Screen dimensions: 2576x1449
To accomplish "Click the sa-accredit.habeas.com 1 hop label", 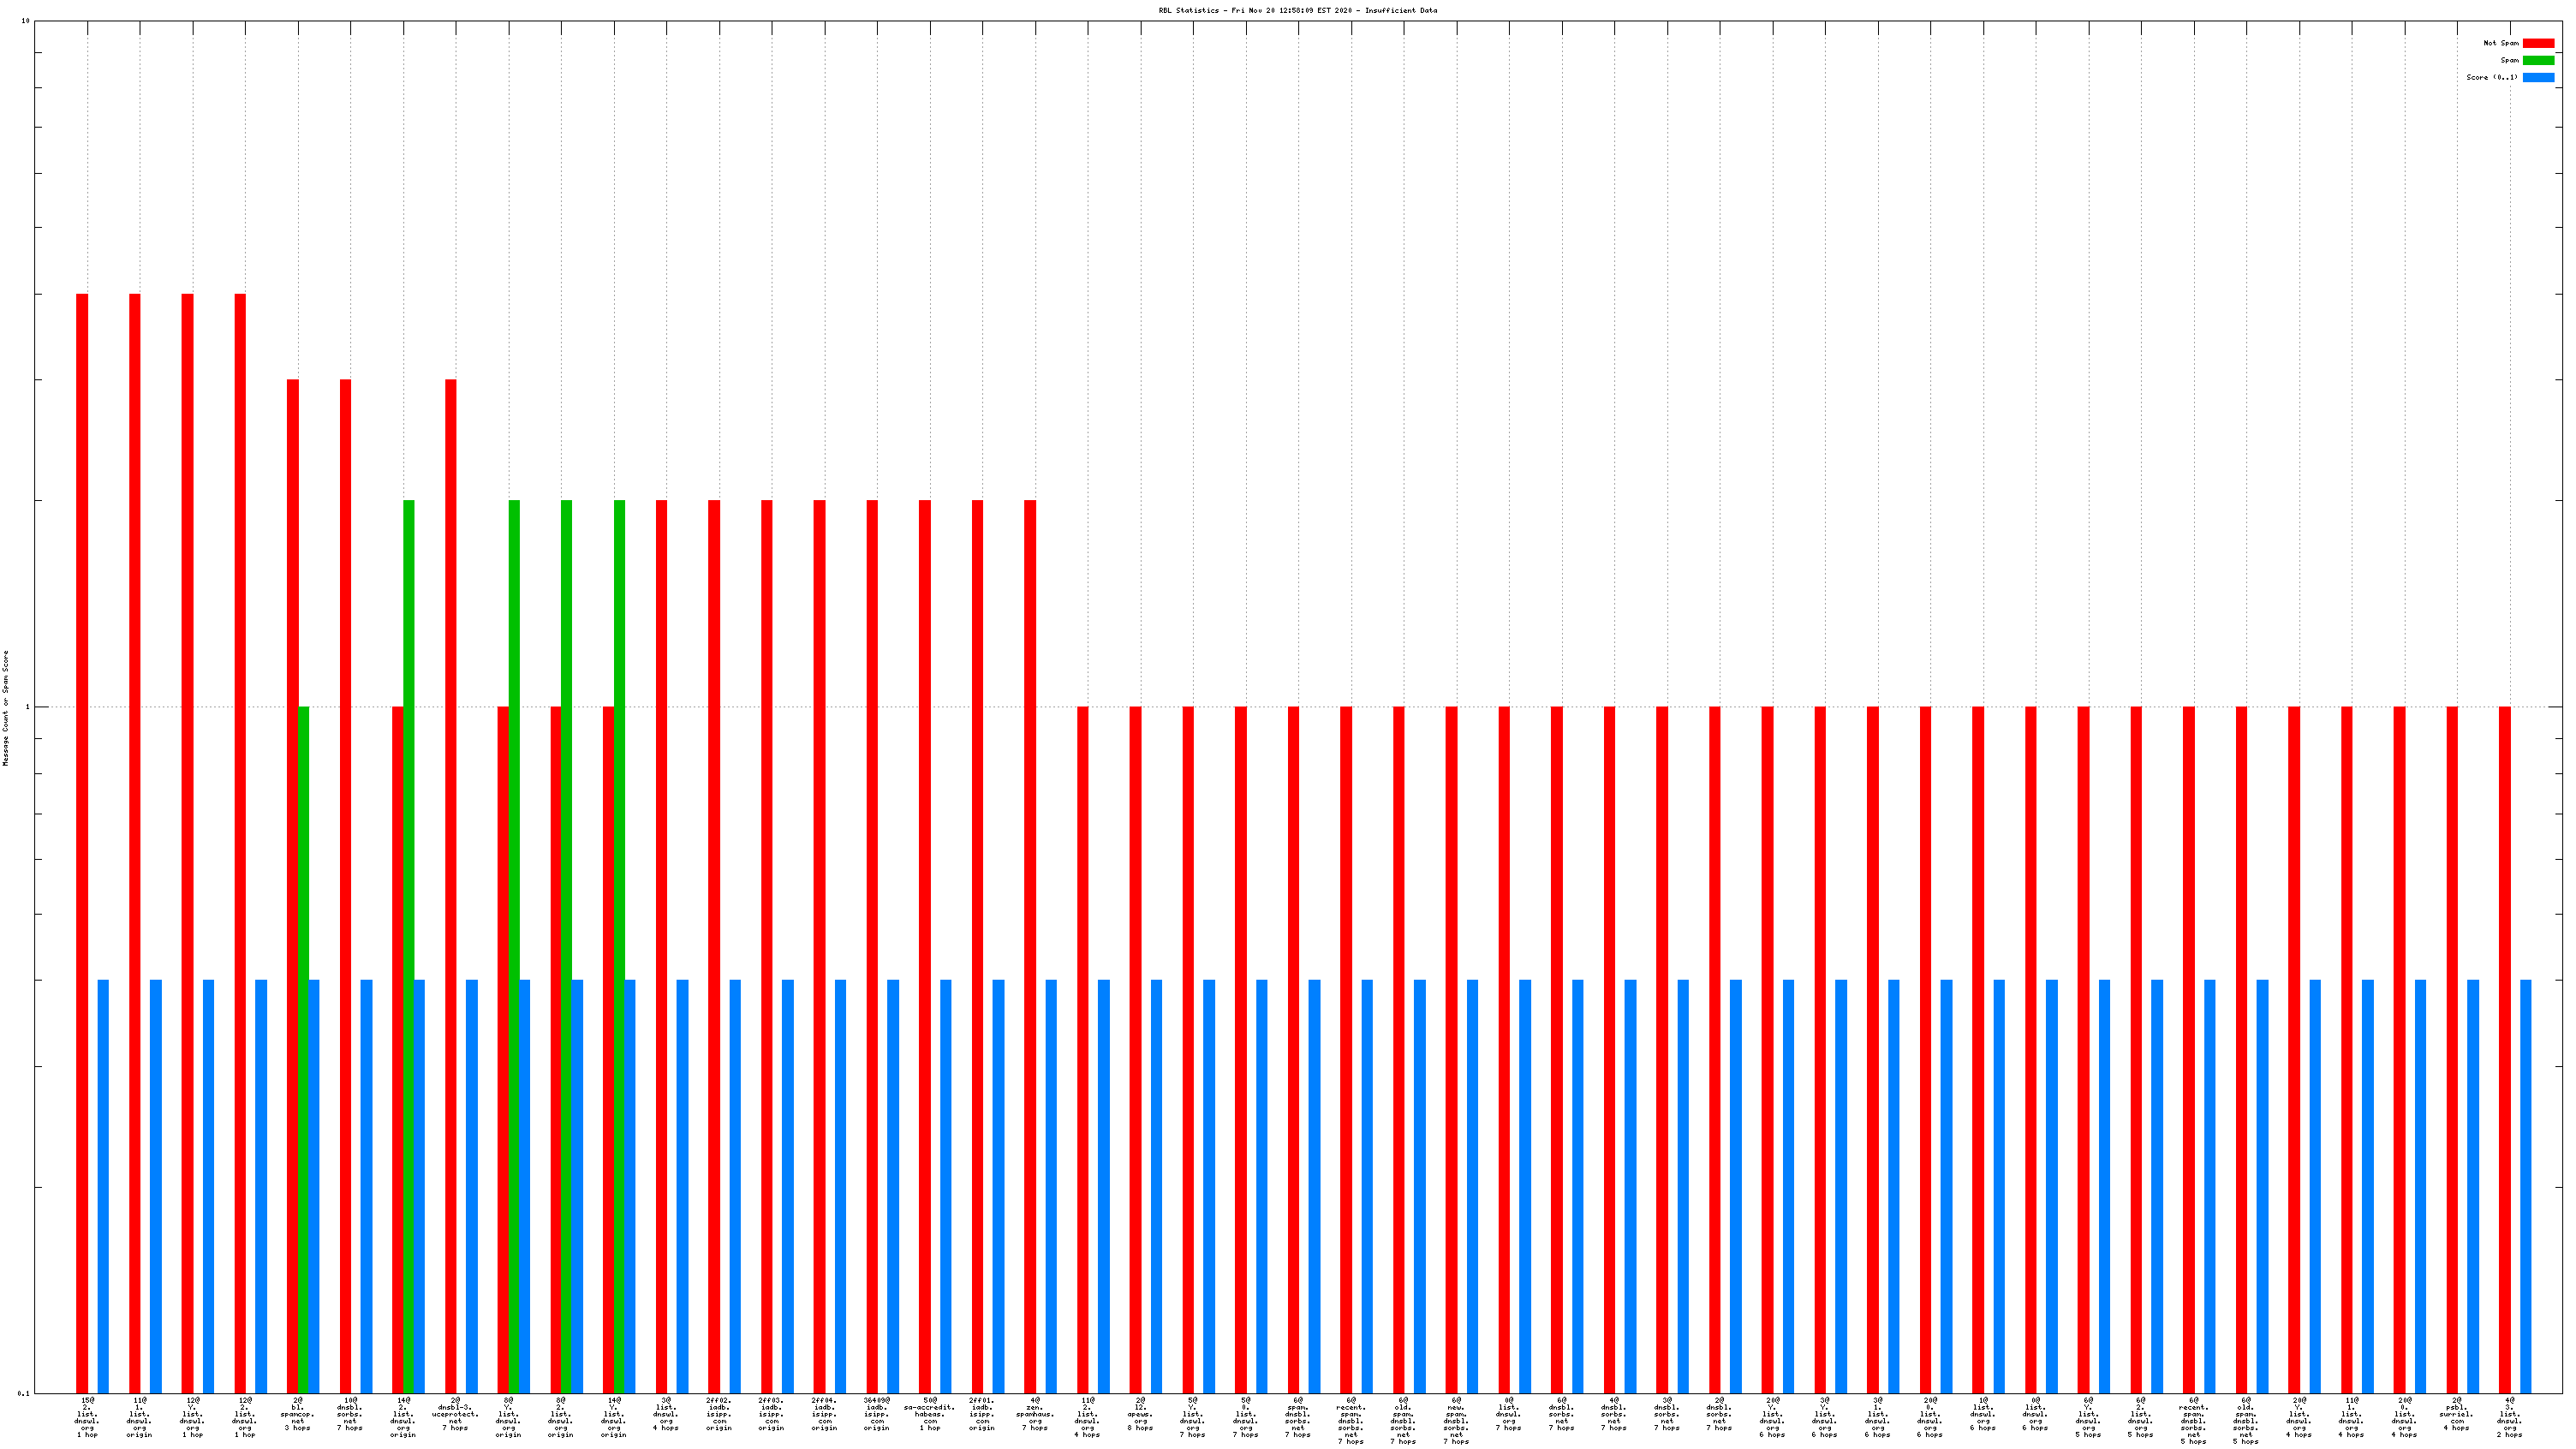I will click(929, 1413).
